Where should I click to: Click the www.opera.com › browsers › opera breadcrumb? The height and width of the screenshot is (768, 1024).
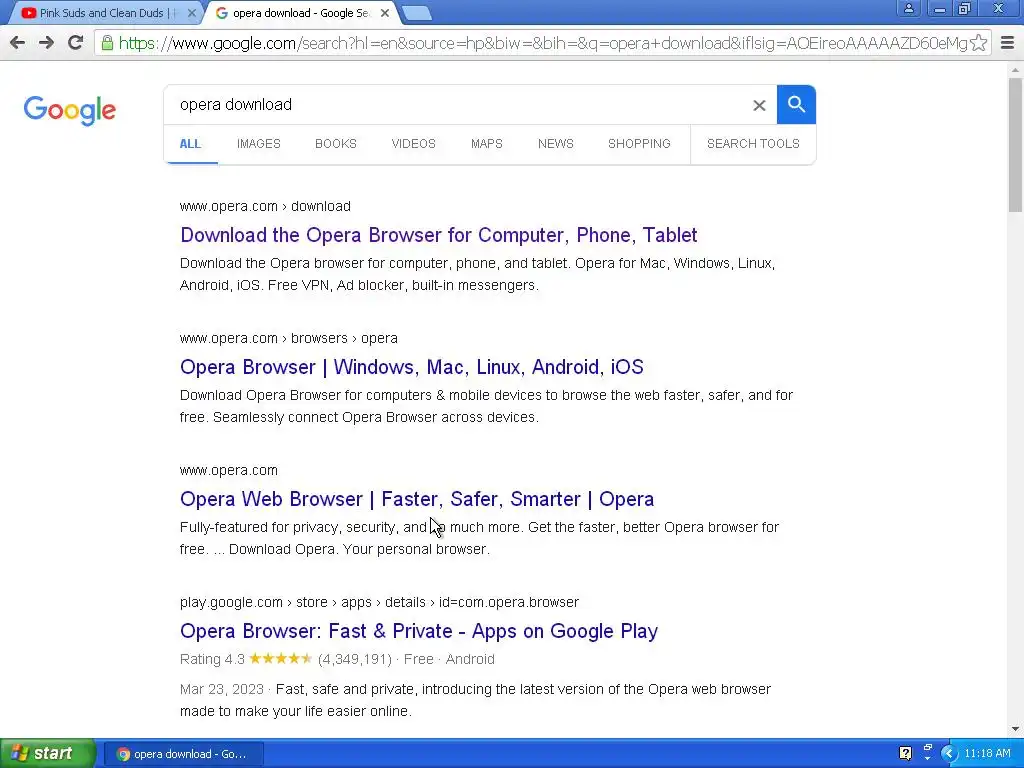289,338
